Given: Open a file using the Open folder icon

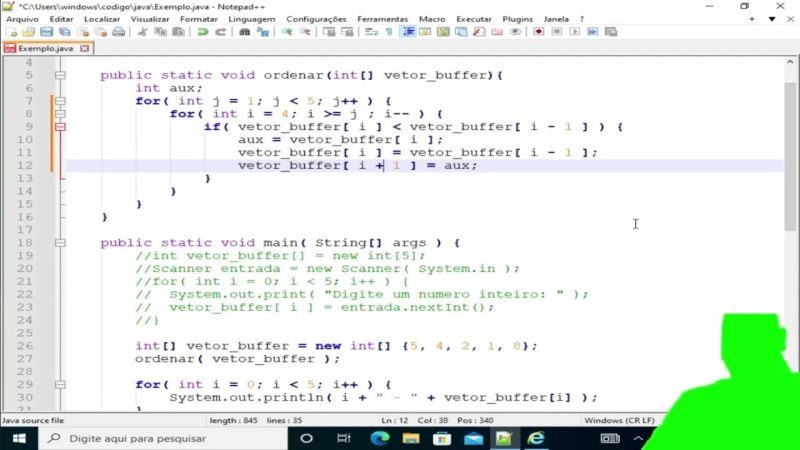Looking at the screenshot, I should pos(28,32).
